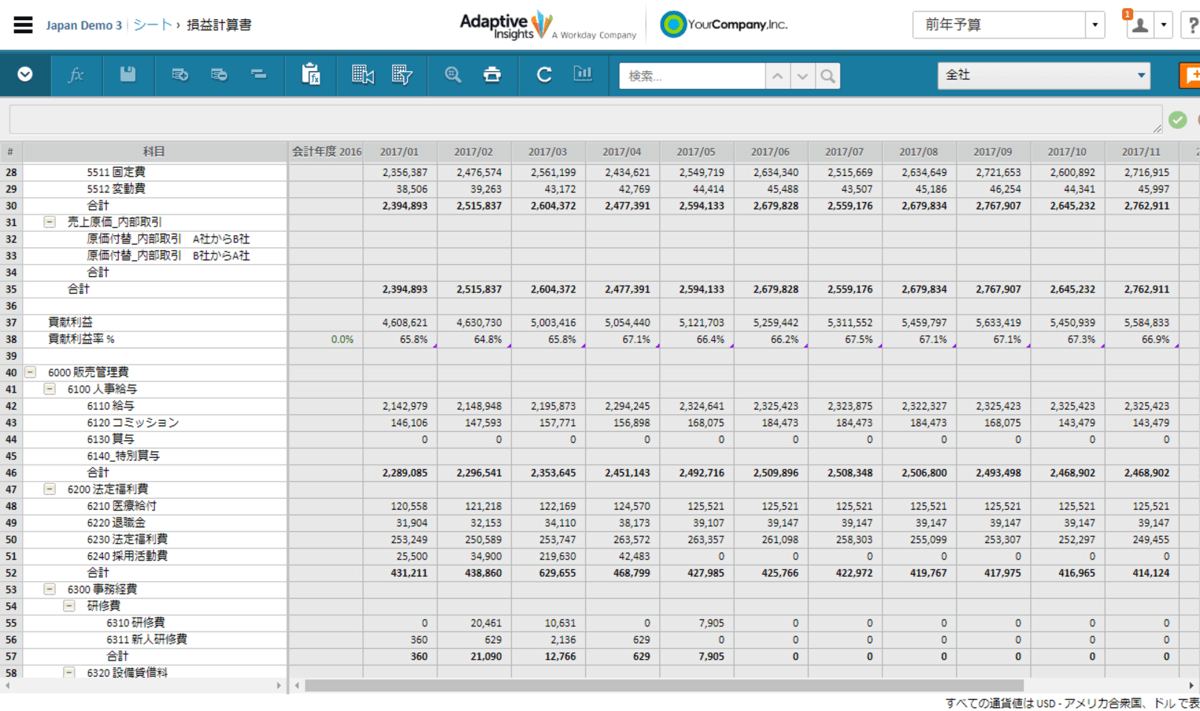1200x711 pixels.
Task: Collapse the 6000 販売管理費 row group
Action: [x=30, y=372]
